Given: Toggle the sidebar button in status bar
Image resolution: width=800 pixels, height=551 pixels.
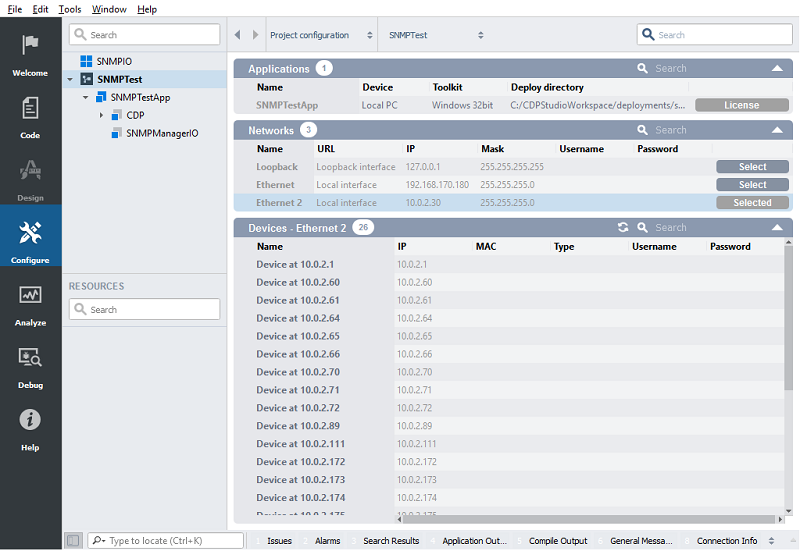Looking at the screenshot, I should [x=73, y=541].
